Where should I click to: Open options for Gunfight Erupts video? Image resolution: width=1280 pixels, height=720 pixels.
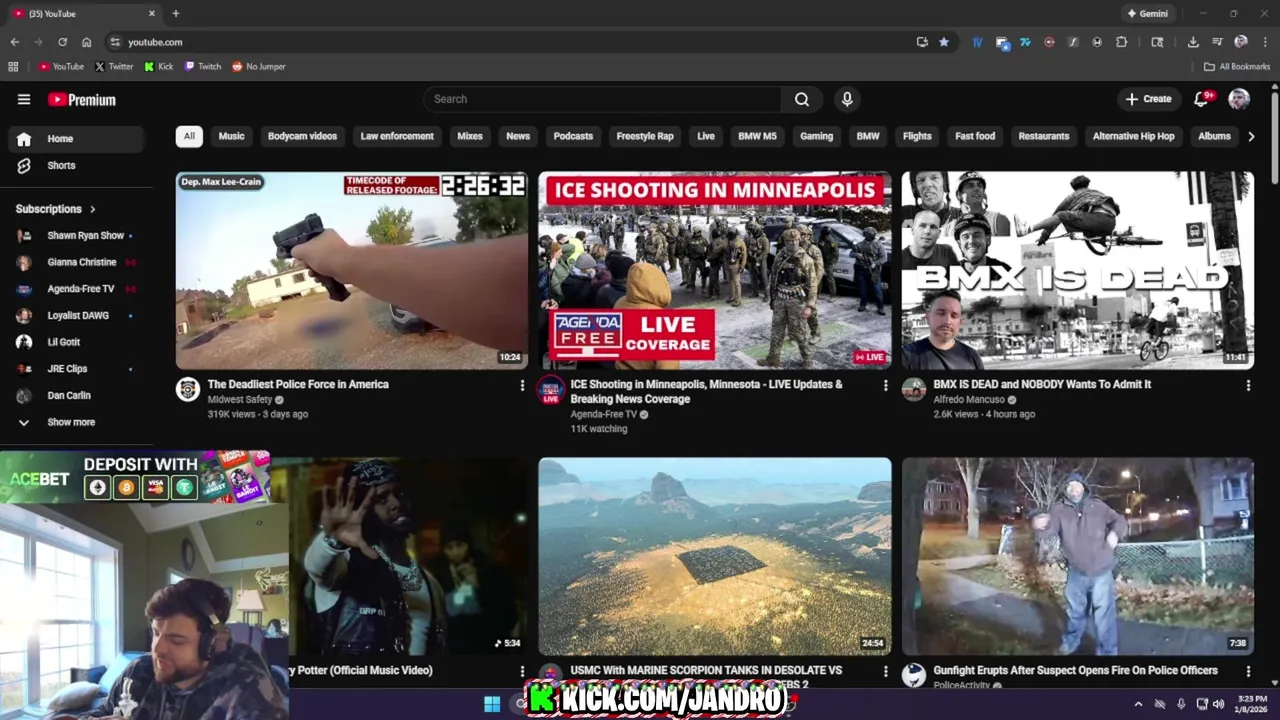coord(1248,671)
